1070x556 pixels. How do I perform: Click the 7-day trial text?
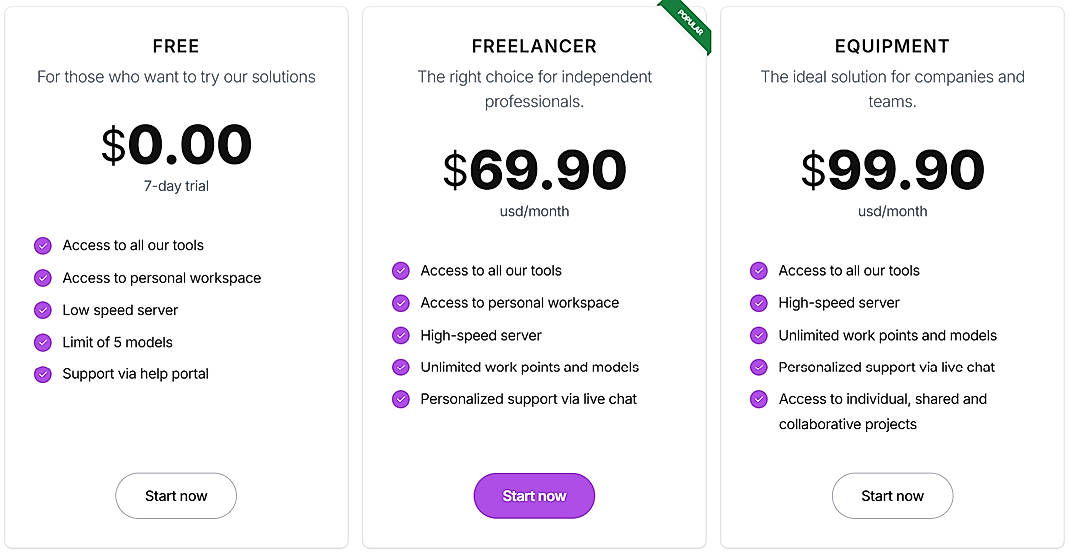click(x=176, y=186)
